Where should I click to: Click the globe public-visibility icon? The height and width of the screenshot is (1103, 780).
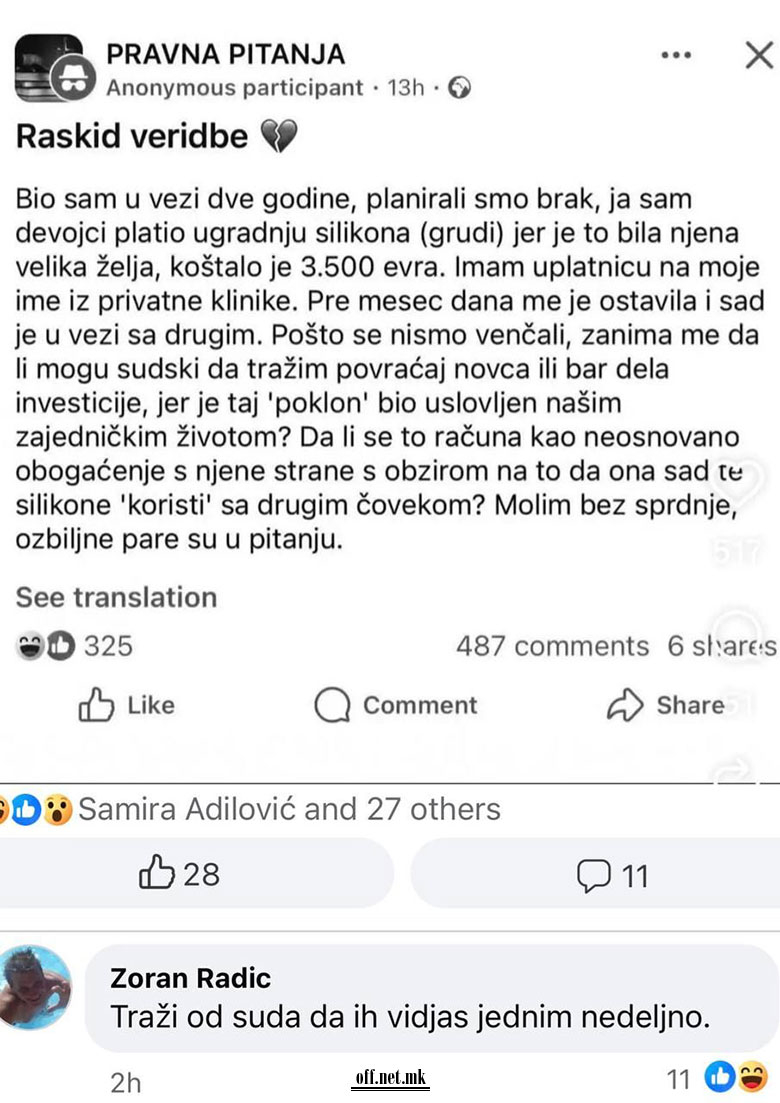(460, 88)
